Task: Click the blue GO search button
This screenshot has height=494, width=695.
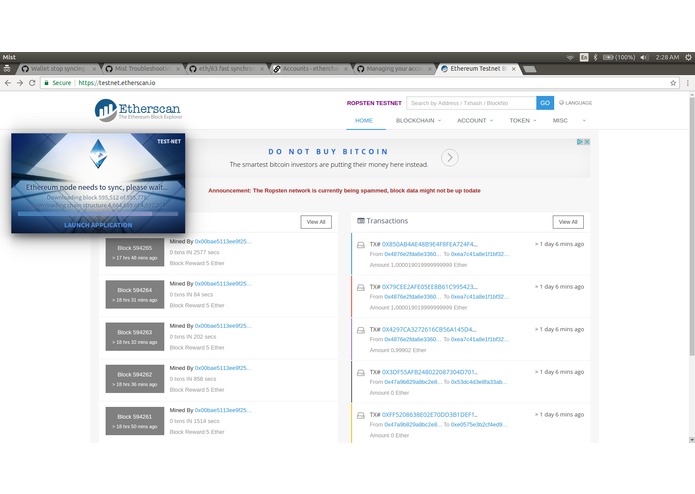Action: 545,103
